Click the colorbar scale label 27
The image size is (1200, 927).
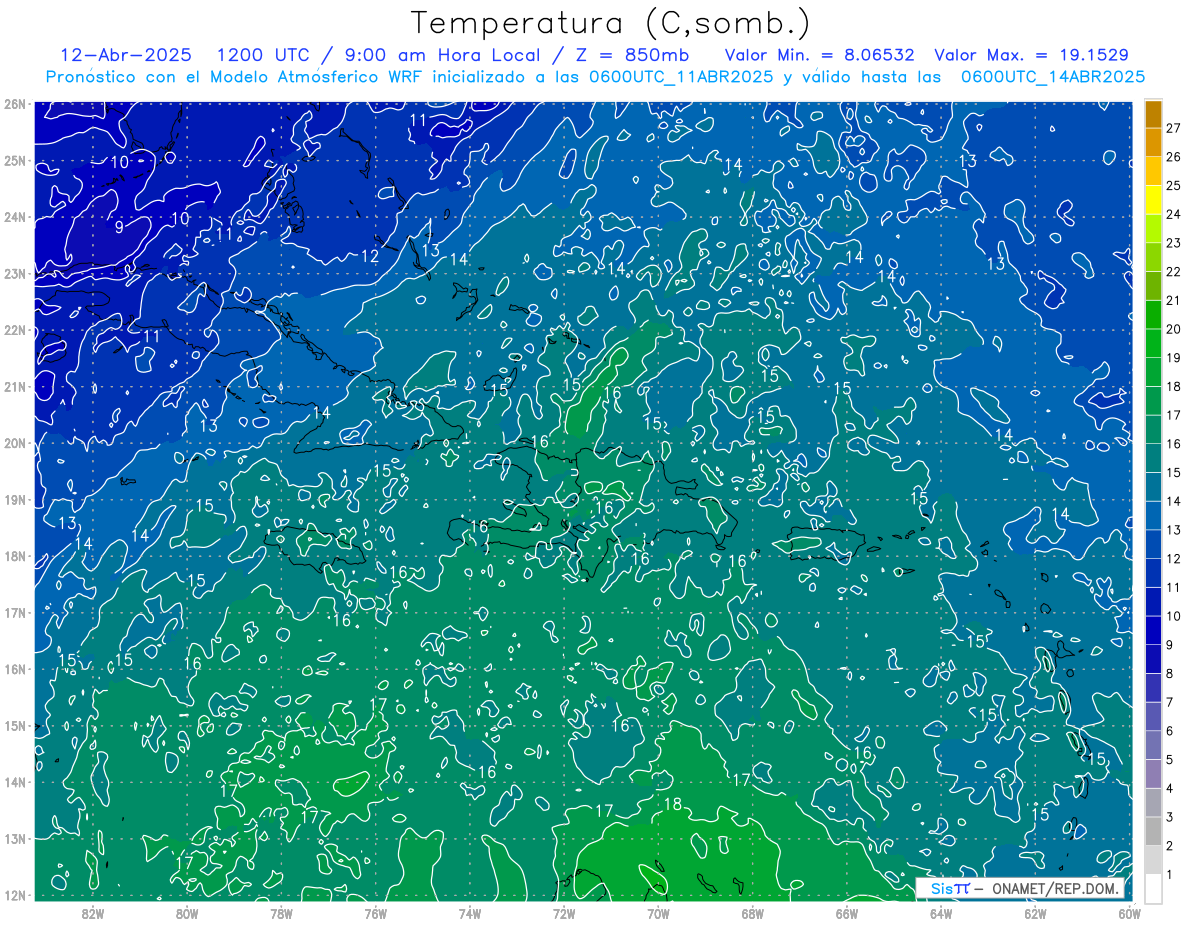tap(1173, 128)
